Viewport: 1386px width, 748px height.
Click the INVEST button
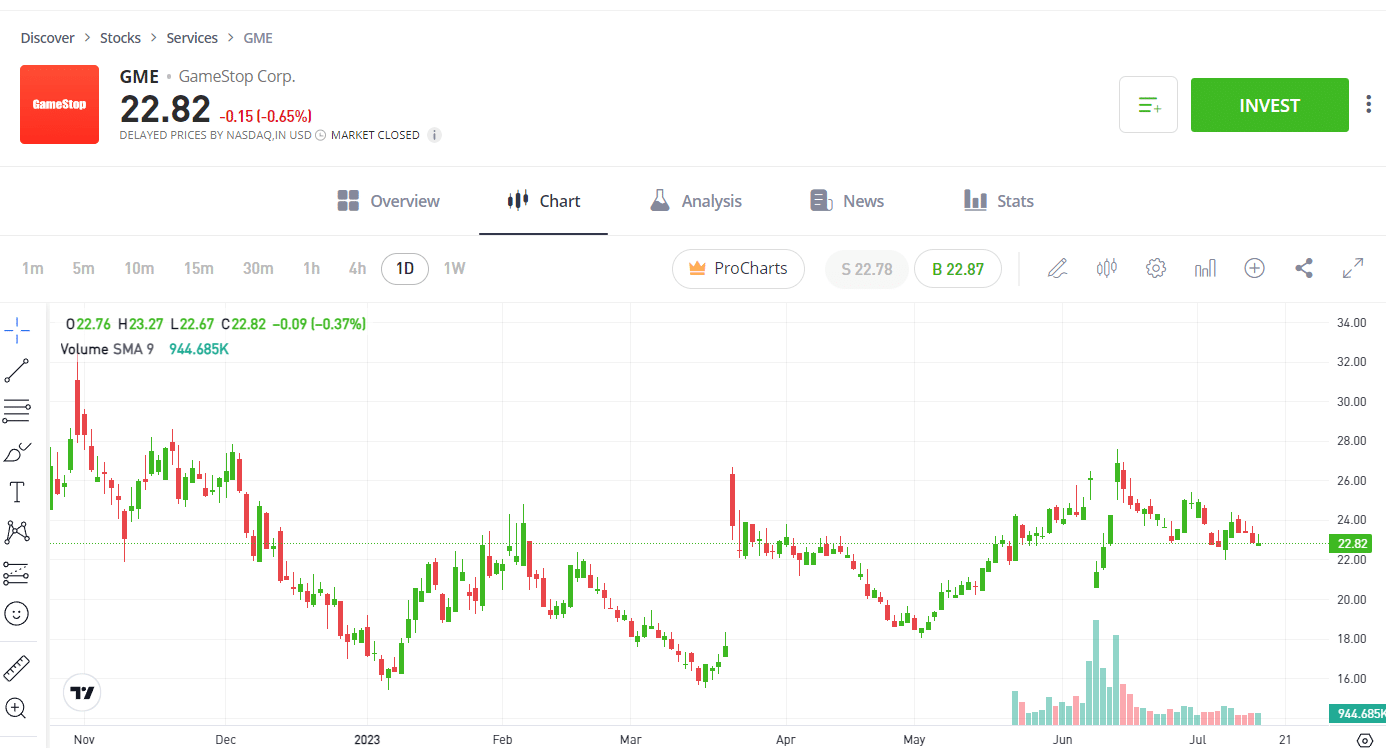pyautogui.click(x=1269, y=105)
